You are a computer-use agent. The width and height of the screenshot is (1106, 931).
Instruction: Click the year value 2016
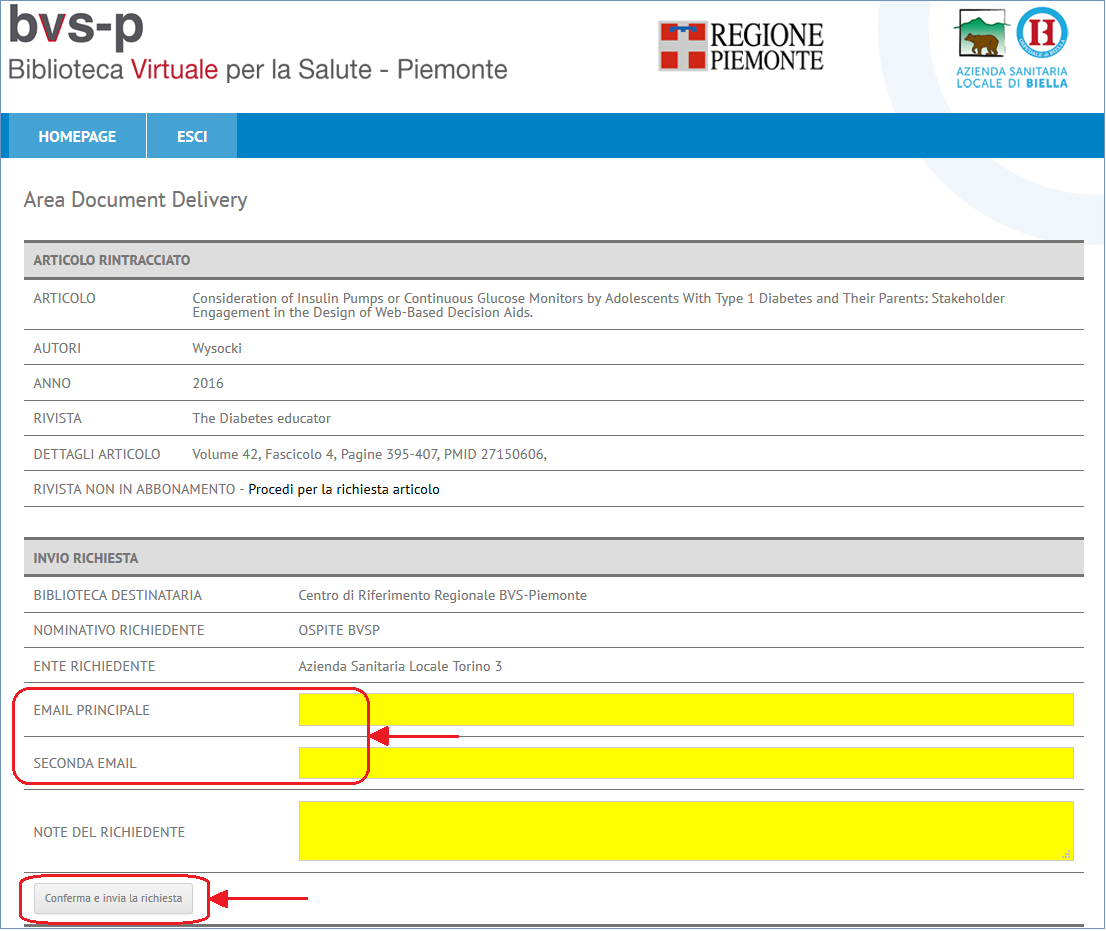coord(207,384)
